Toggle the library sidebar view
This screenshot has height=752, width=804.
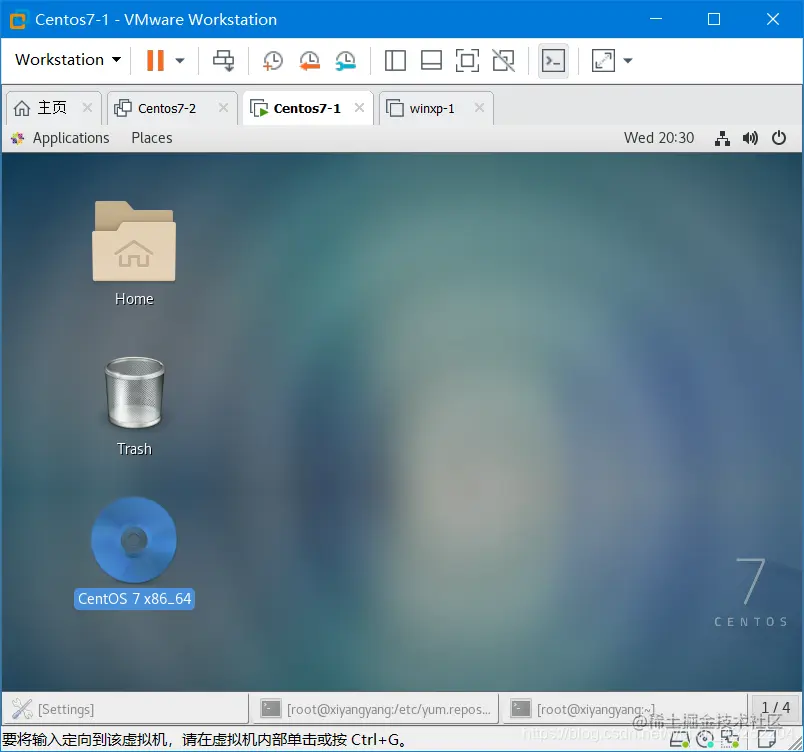click(395, 60)
